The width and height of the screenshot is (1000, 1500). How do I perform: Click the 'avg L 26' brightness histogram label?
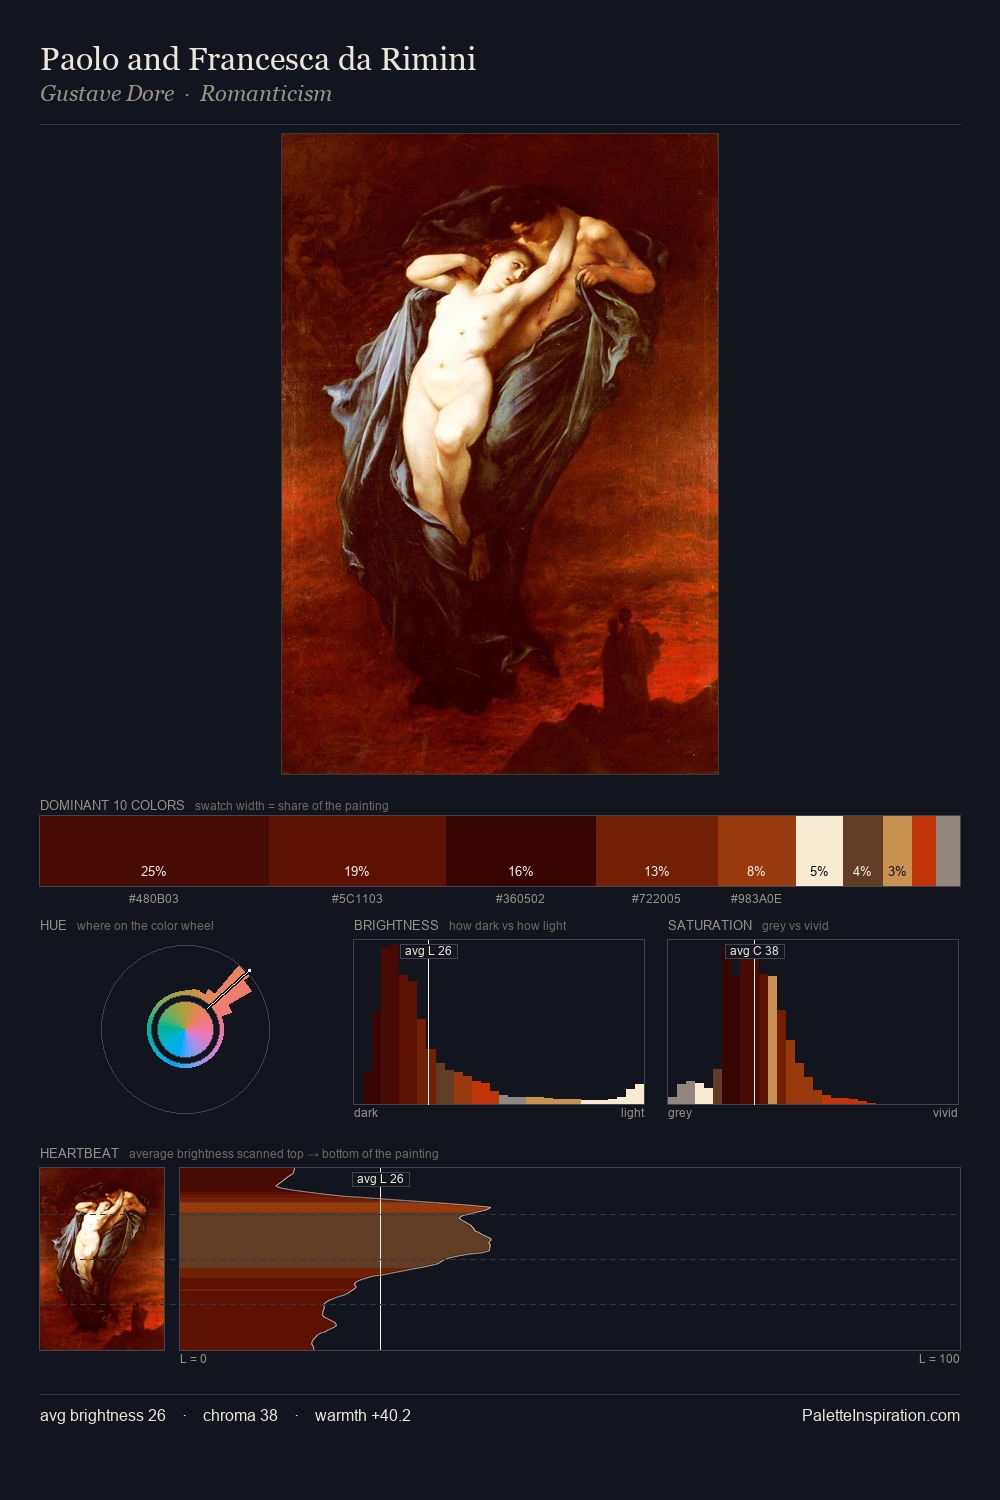click(429, 951)
